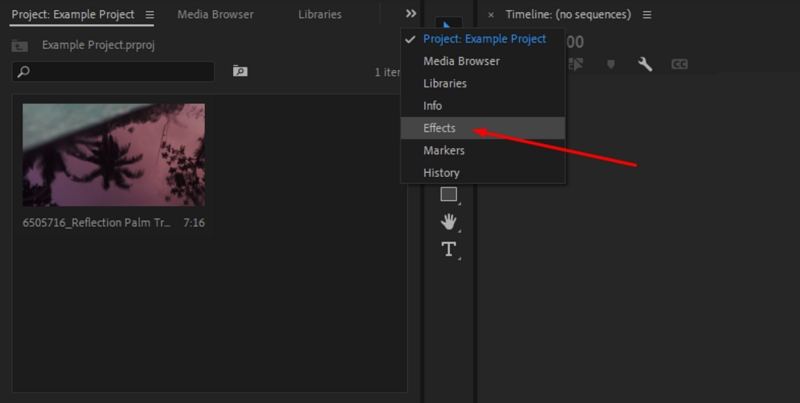Click the project search field
This screenshot has width=800, height=403.
113,71
